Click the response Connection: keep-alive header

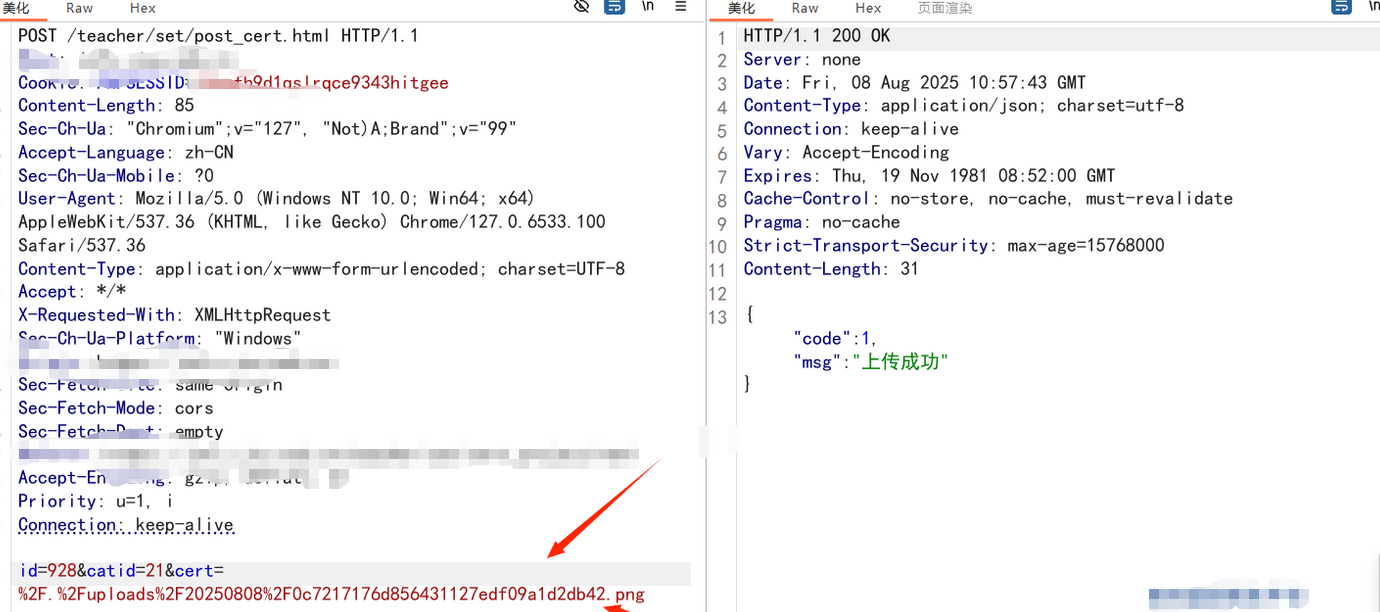coord(851,129)
